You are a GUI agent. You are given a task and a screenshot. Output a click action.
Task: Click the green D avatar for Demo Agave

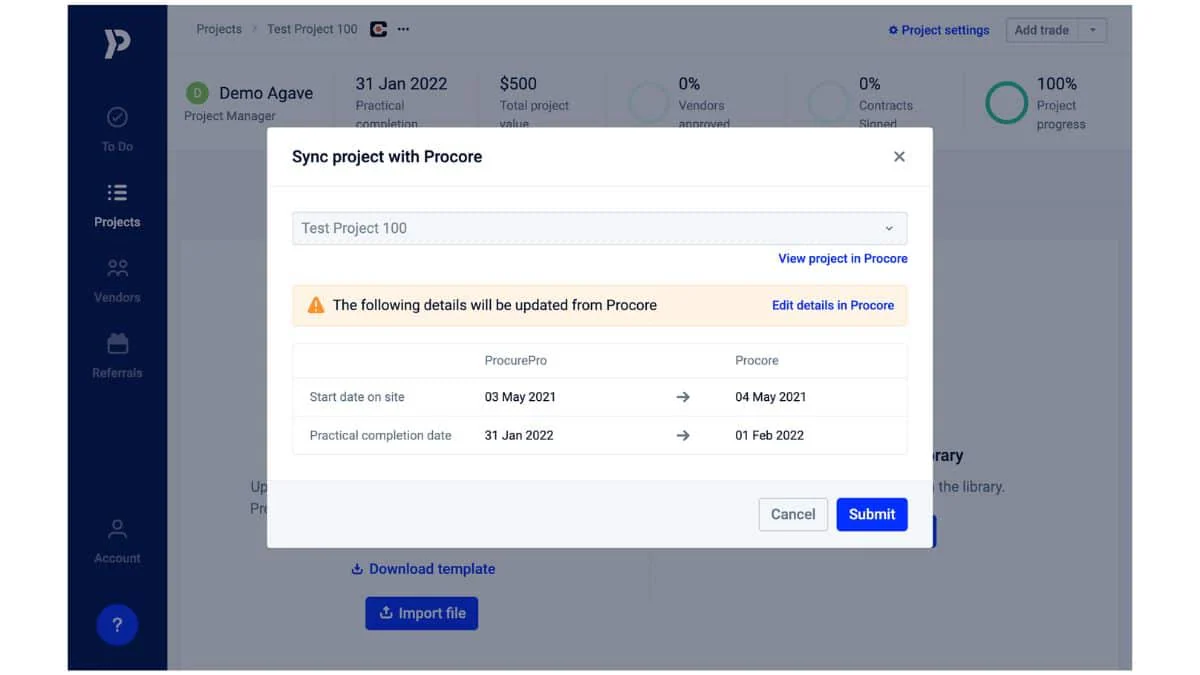point(197,93)
